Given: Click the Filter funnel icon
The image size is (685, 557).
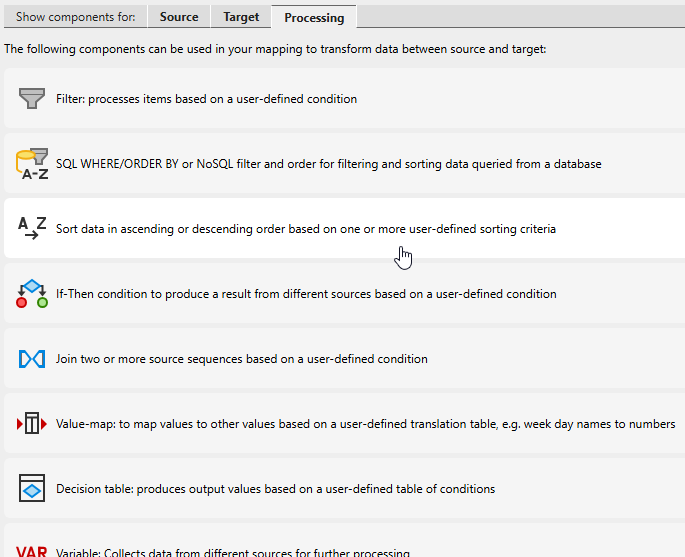Looking at the screenshot, I should [x=33, y=99].
